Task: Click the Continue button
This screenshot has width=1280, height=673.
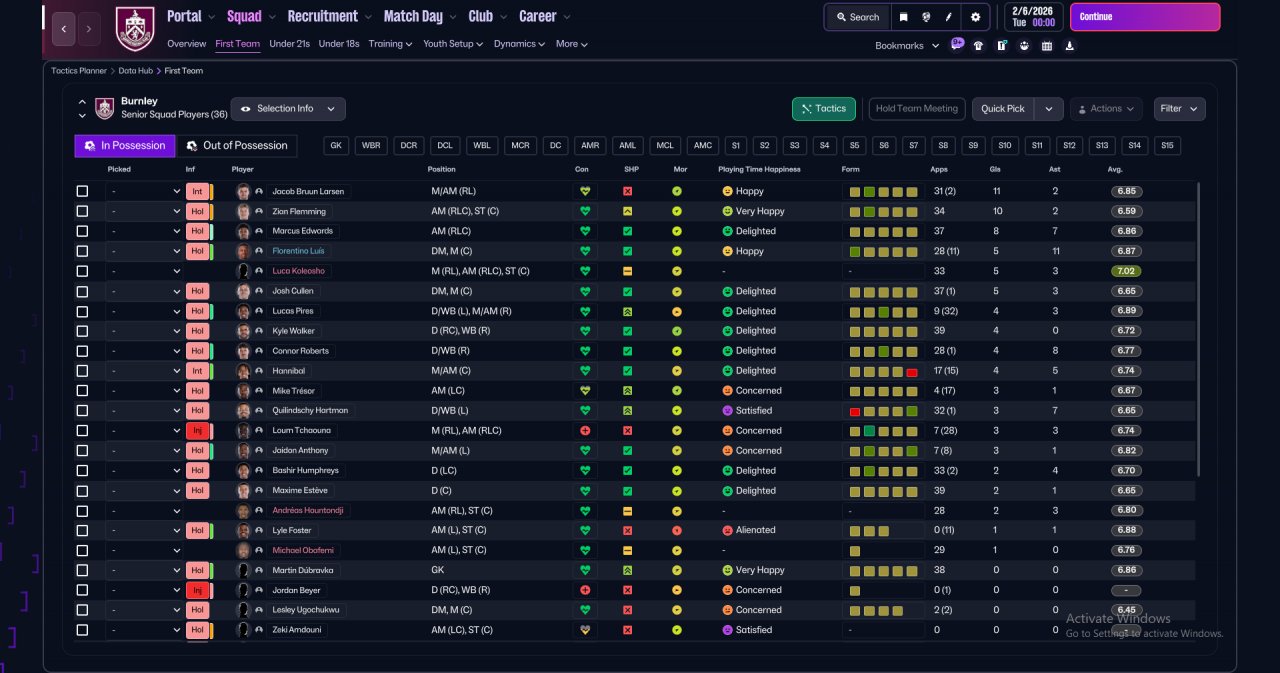Action: click(x=1145, y=17)
